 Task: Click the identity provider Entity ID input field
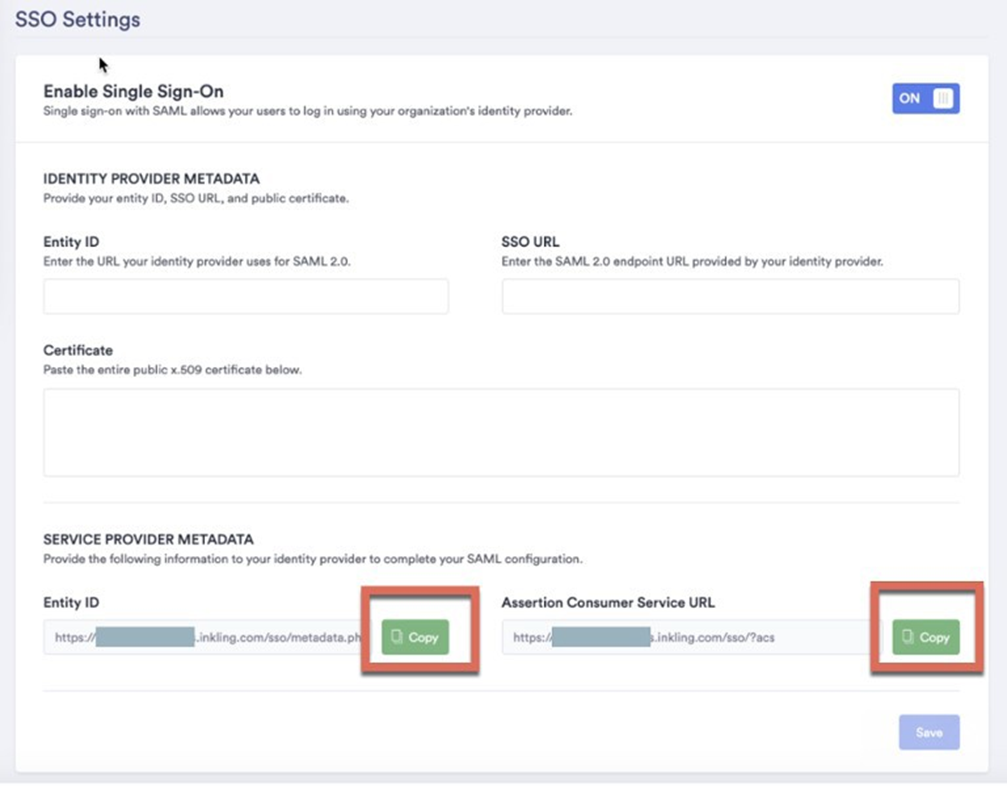point(245,296)
